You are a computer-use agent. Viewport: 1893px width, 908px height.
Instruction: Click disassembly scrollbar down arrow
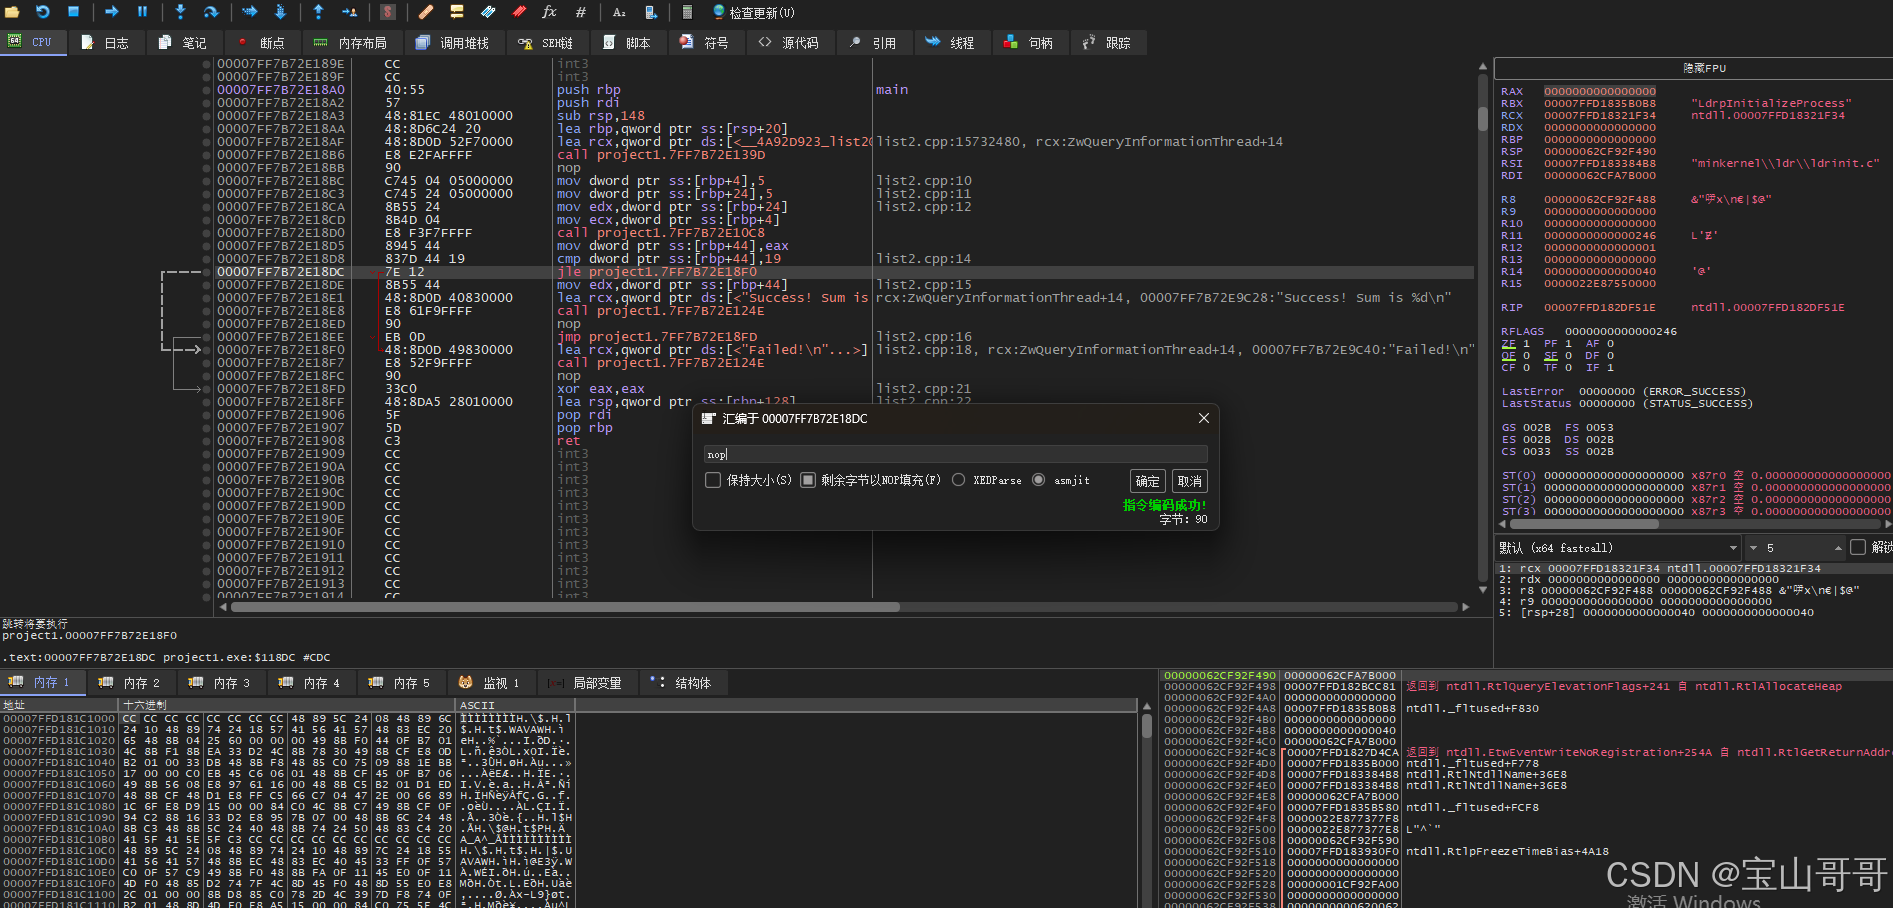(x=1482, y=590)
